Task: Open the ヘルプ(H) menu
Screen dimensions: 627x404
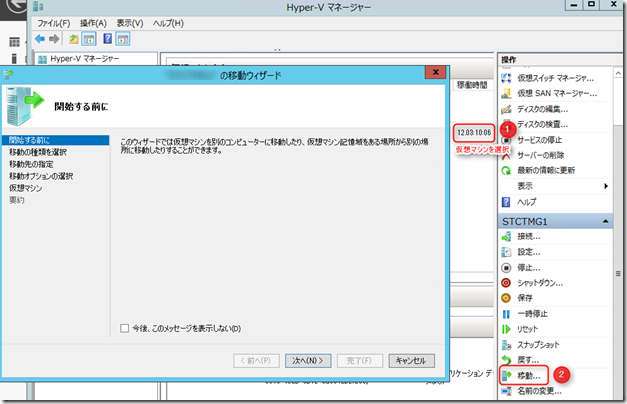Action: [168, 23]
